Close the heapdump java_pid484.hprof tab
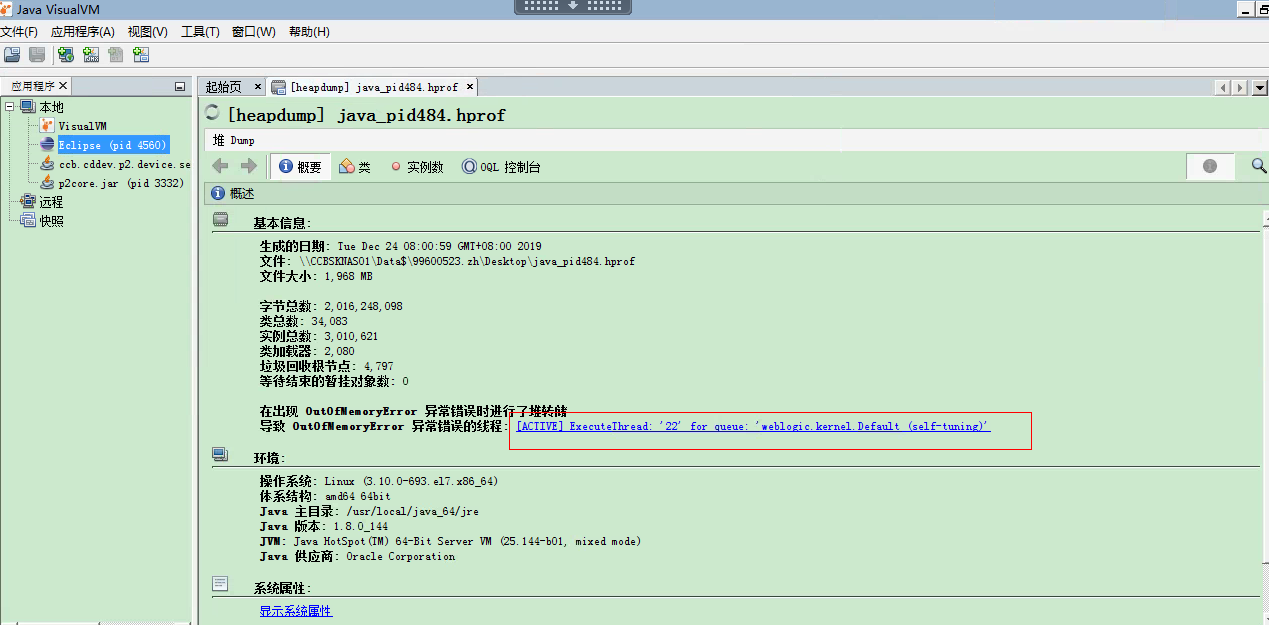1269x625 pixels. (470, 87)
